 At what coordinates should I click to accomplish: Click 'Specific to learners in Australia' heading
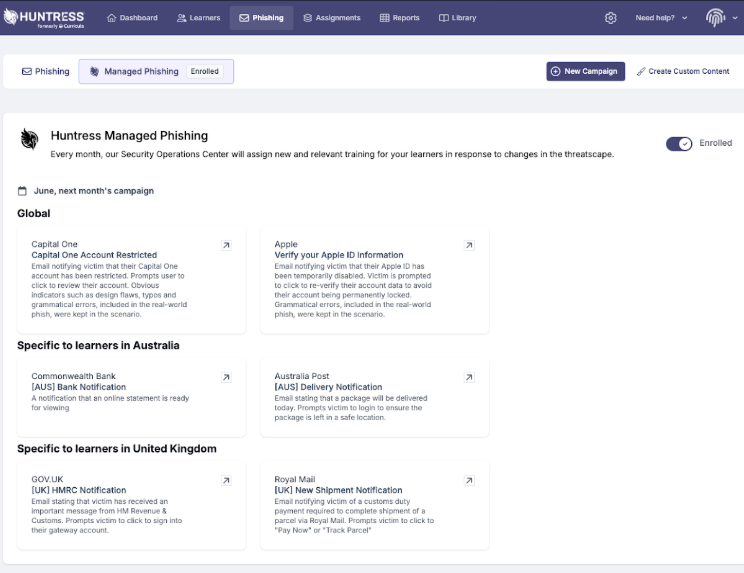[98, 345]
